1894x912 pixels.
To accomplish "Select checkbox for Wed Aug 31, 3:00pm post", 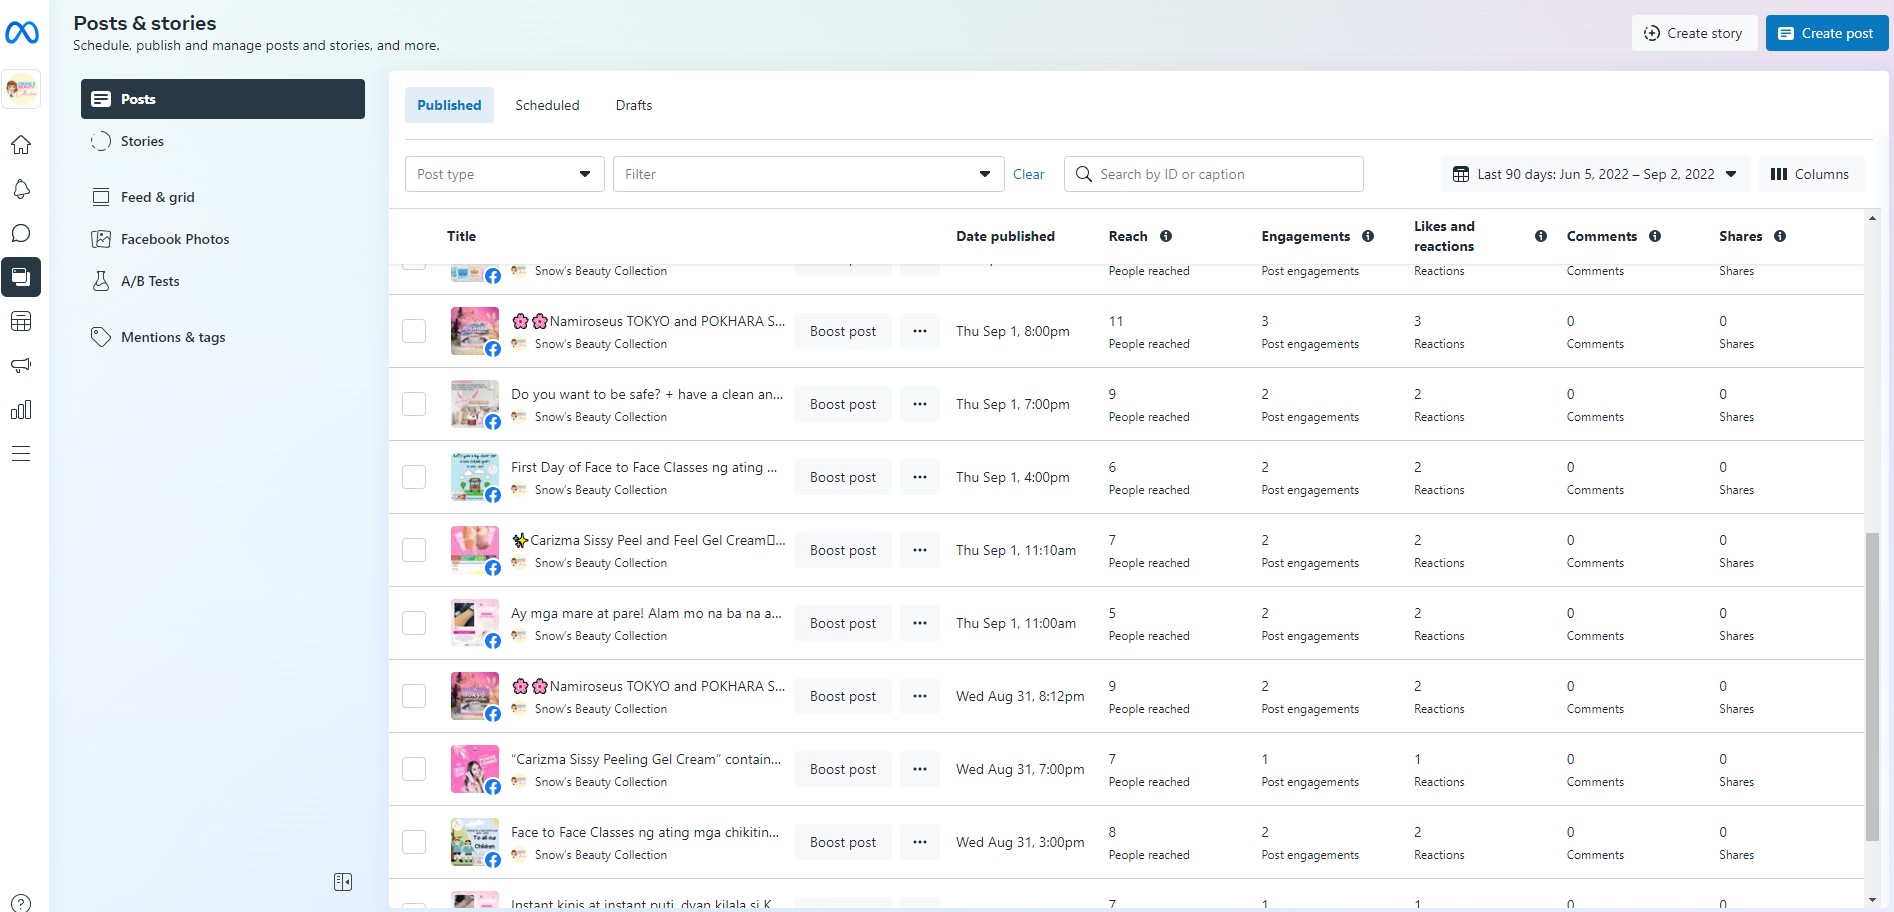I will point(414,842).
